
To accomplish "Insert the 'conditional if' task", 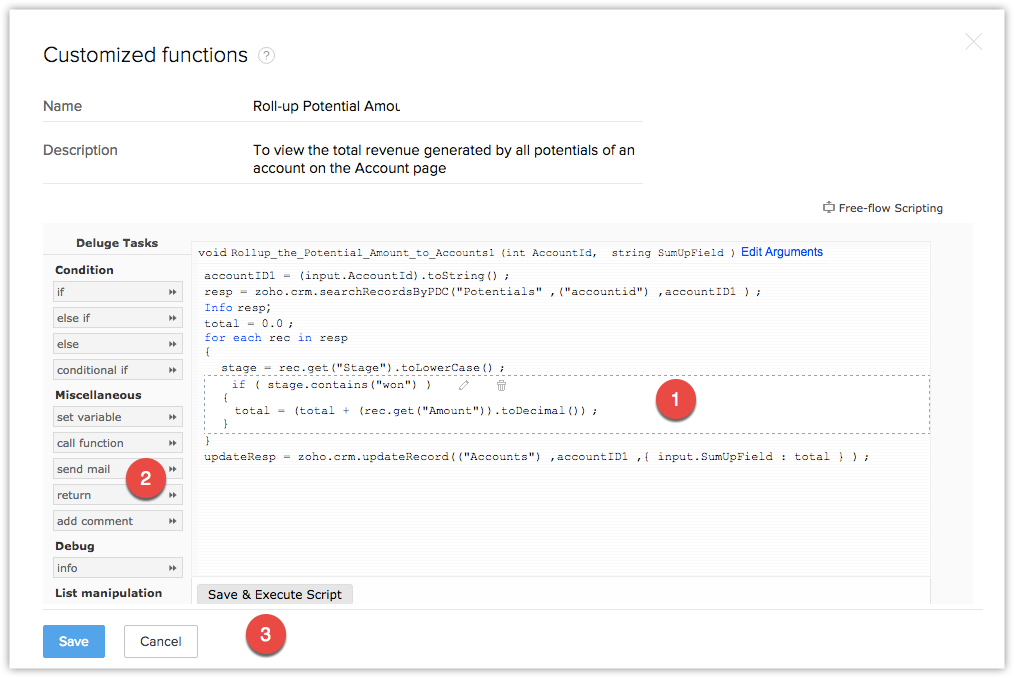I will pos(118,369).
